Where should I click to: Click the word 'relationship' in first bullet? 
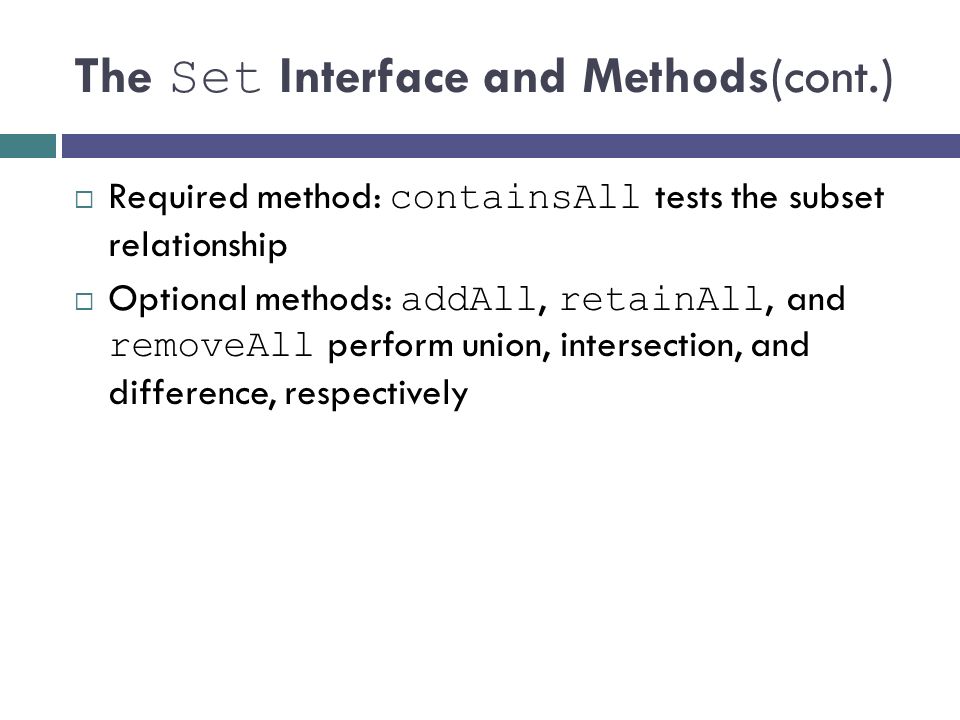pos(198,246)
